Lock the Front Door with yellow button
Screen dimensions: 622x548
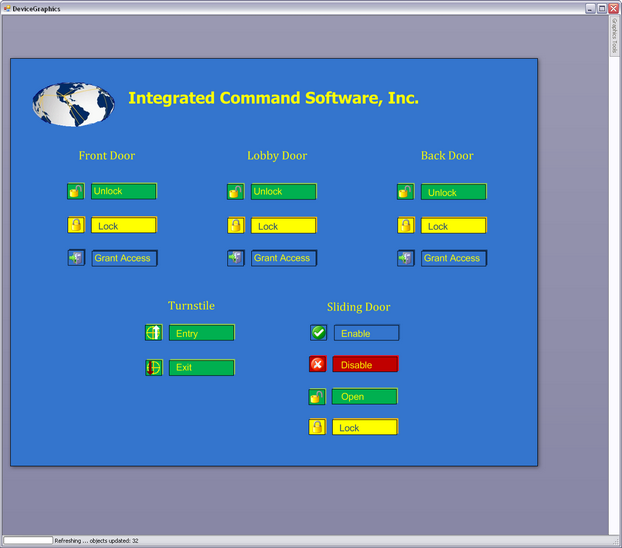pos(124,225)
